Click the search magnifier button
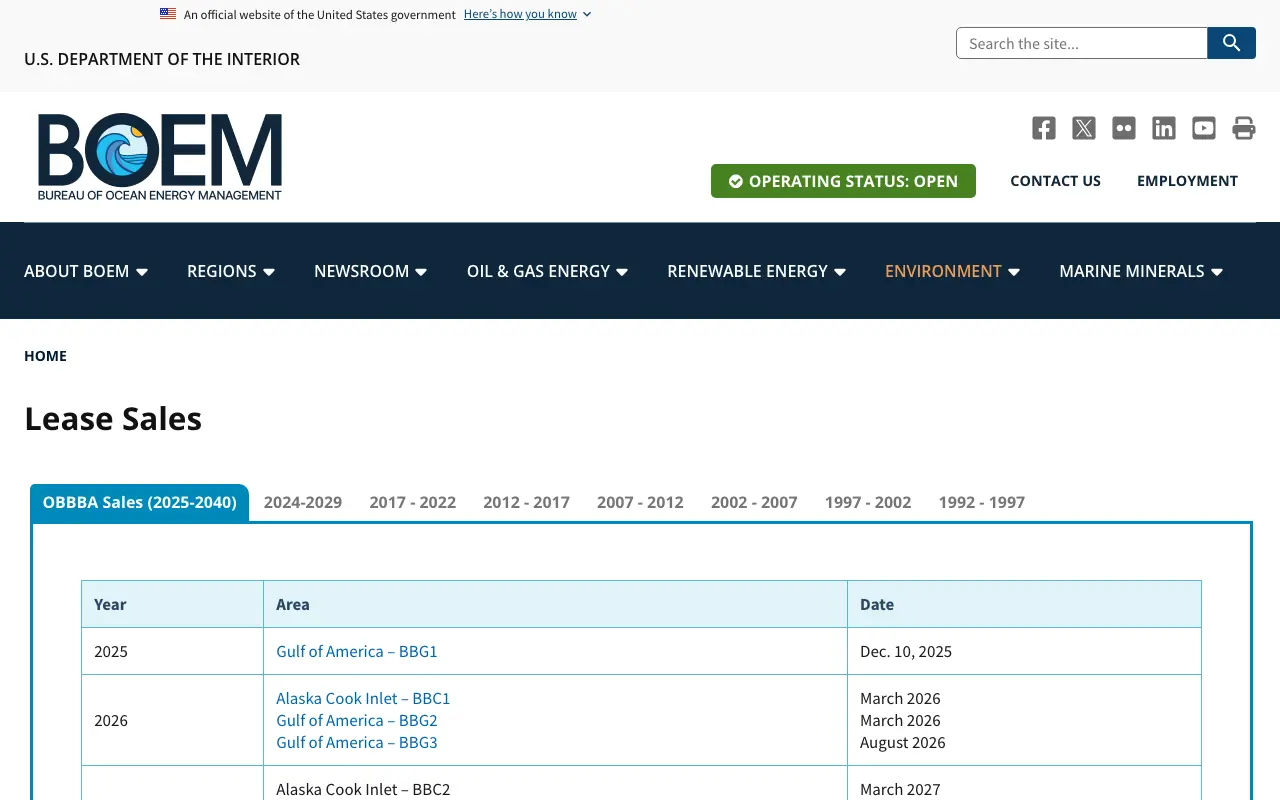This screenshot has width=1280, height=800. (1232, 43)
